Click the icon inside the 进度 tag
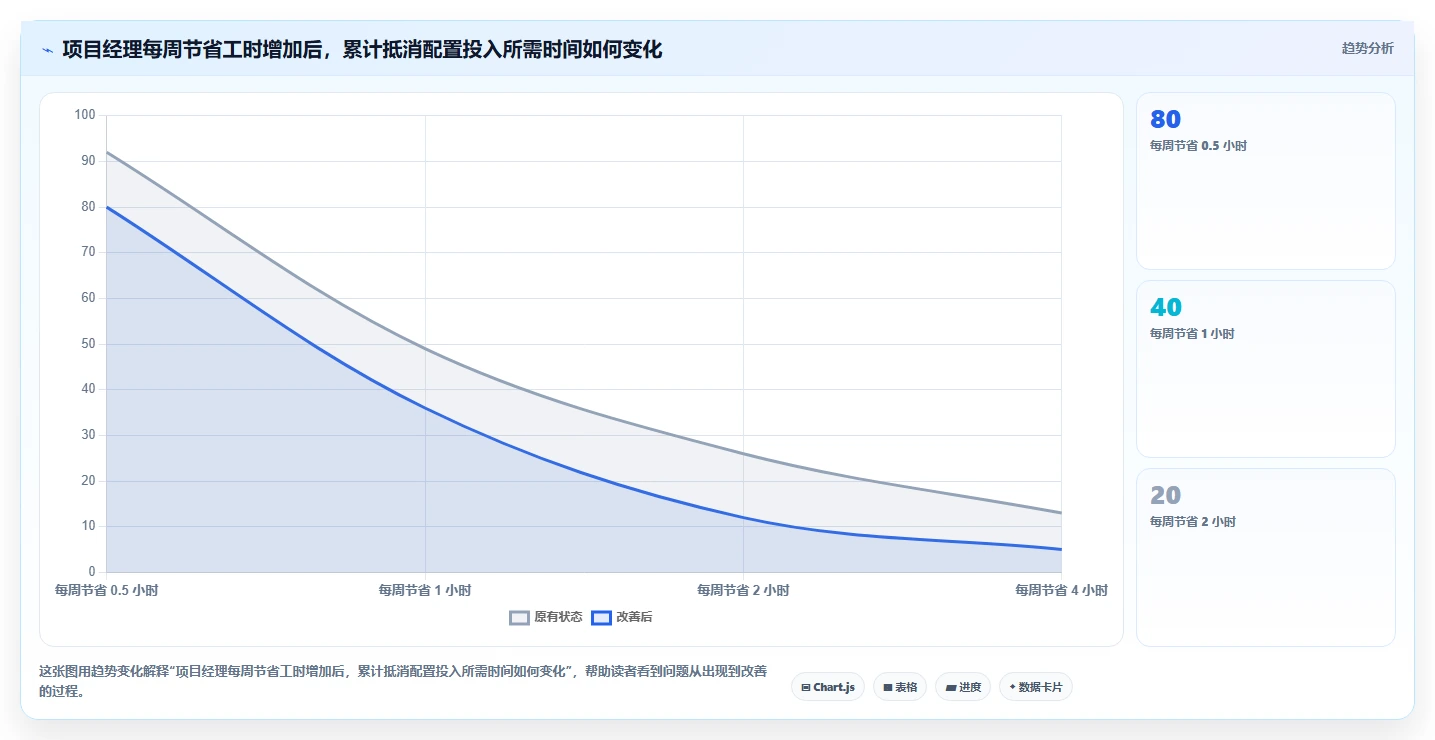This screenshot has width=1435, height=740. point(951,688)
